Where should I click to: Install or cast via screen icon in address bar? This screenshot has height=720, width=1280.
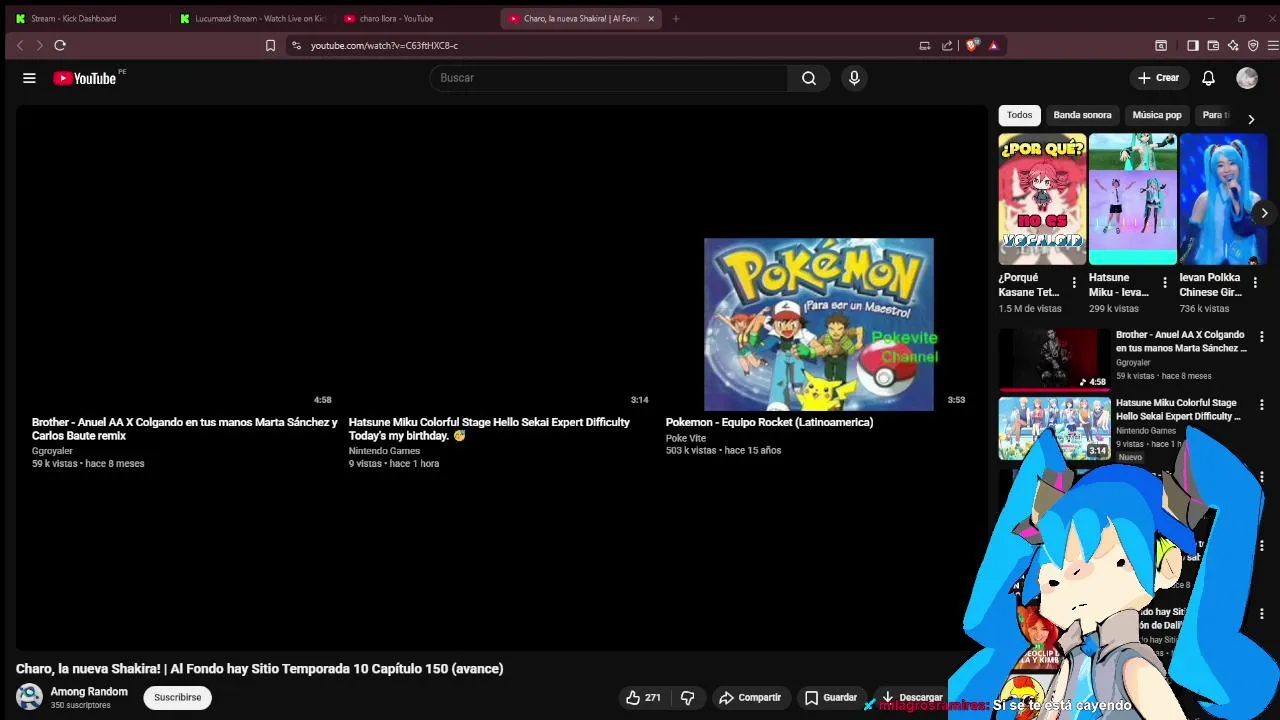click(924, 45)
